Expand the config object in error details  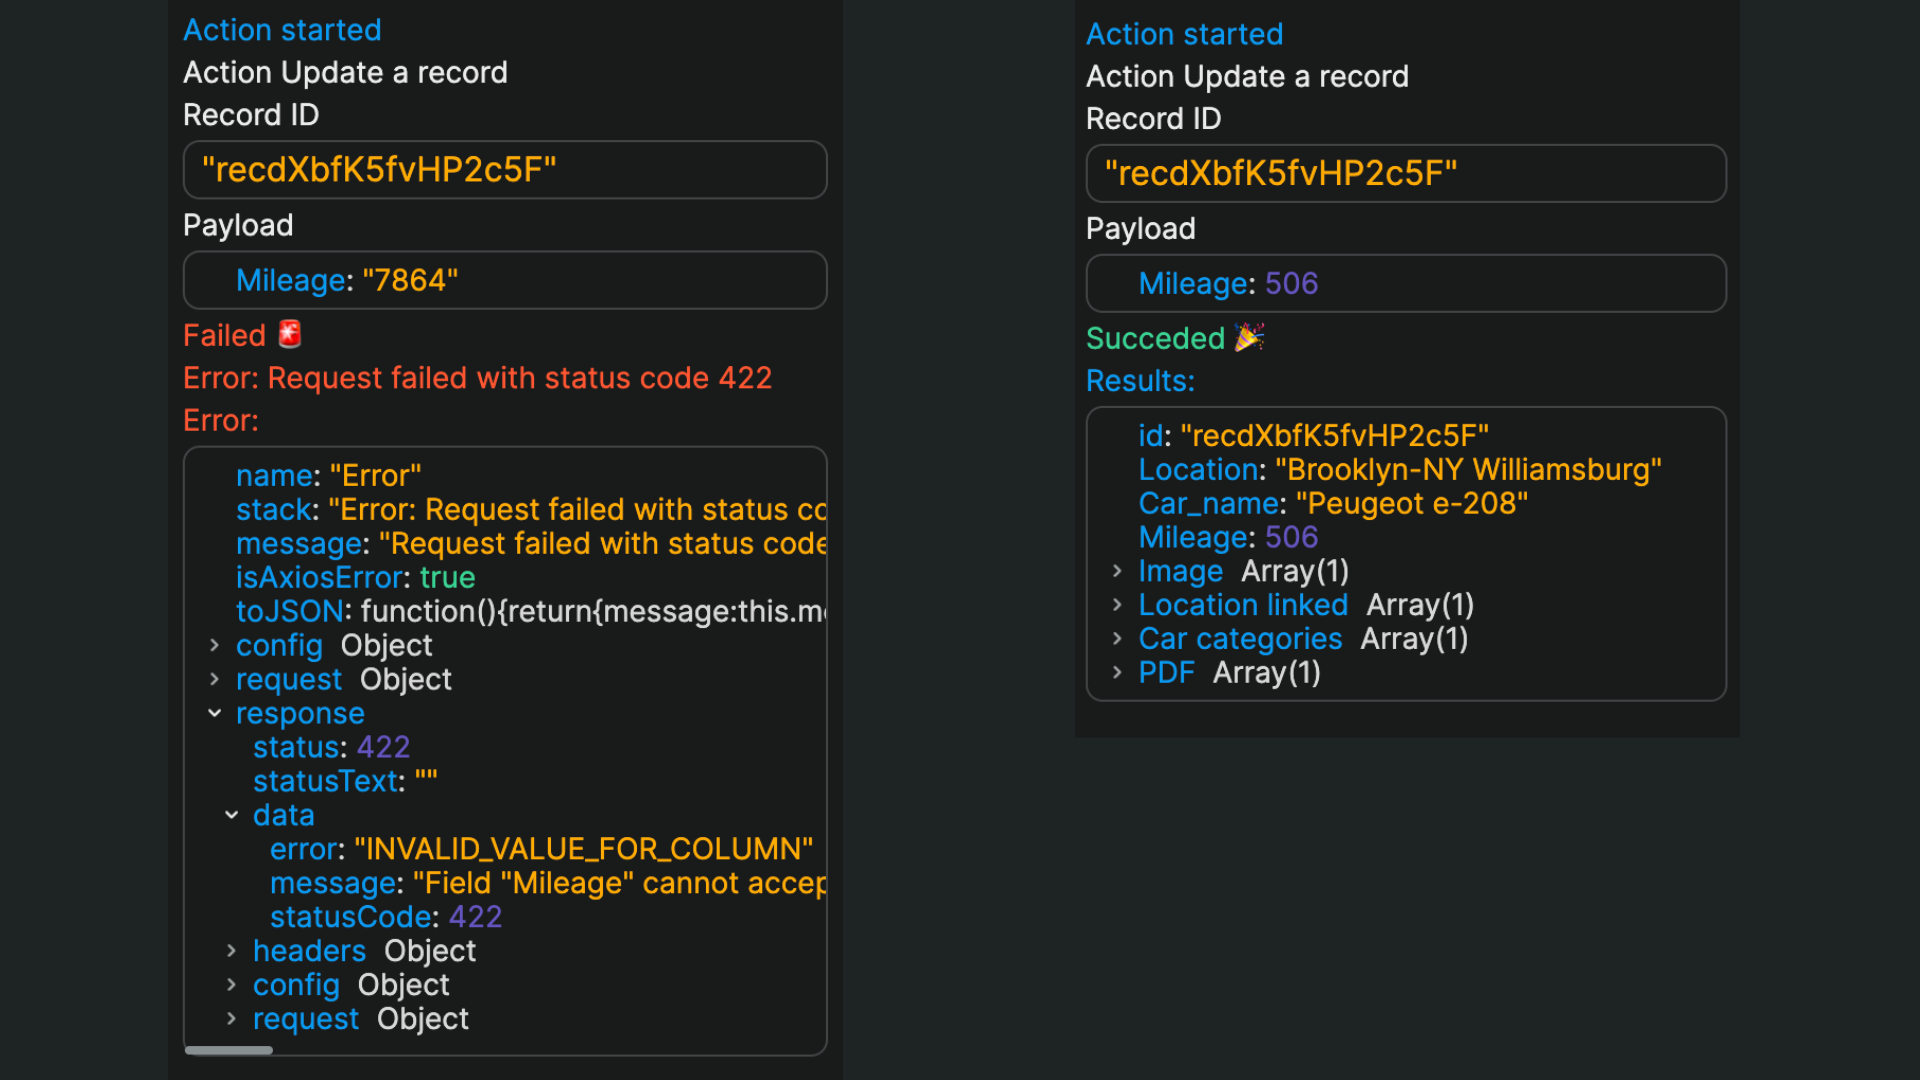(214, 646)
